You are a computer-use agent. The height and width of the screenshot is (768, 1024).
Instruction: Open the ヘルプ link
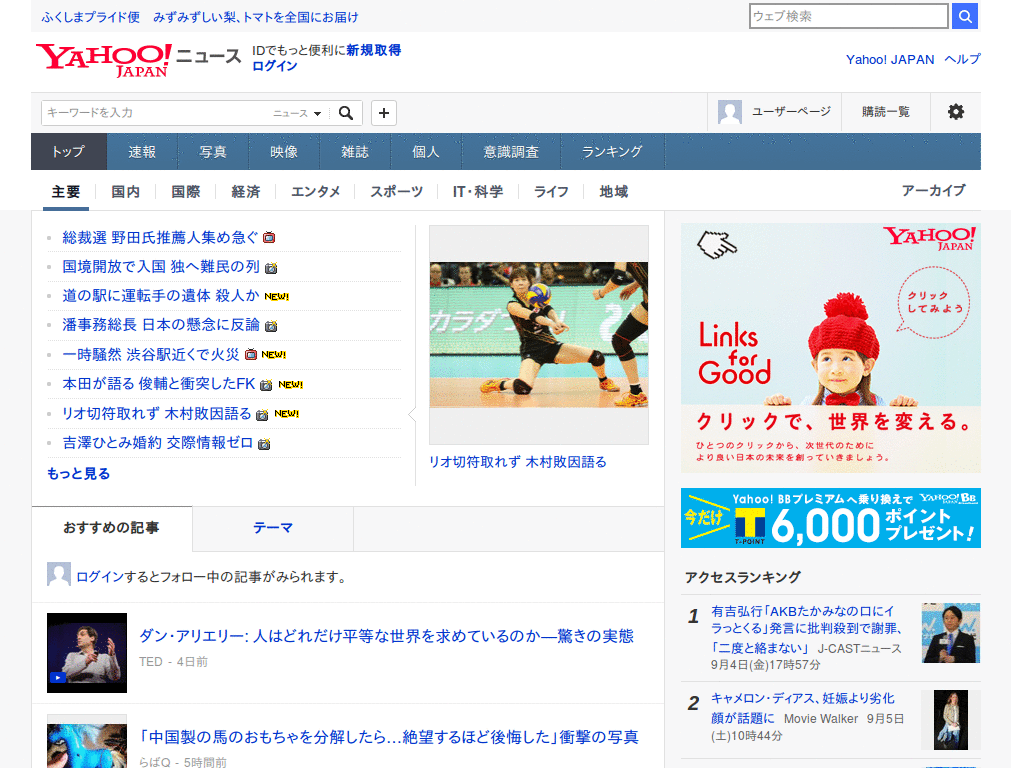click(963, 59)
